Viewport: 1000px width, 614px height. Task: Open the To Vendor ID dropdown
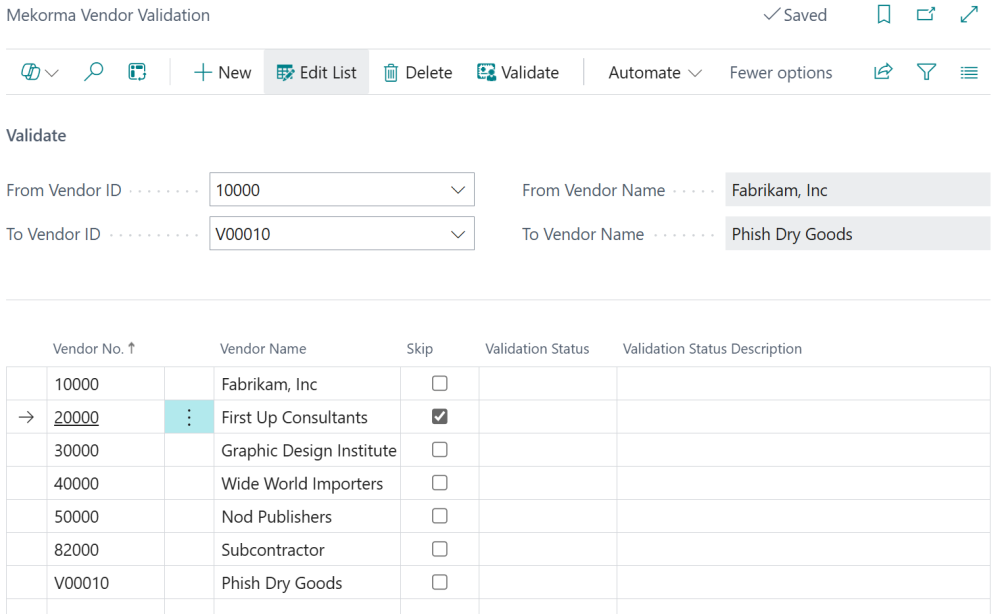click(x=458, y=233)
